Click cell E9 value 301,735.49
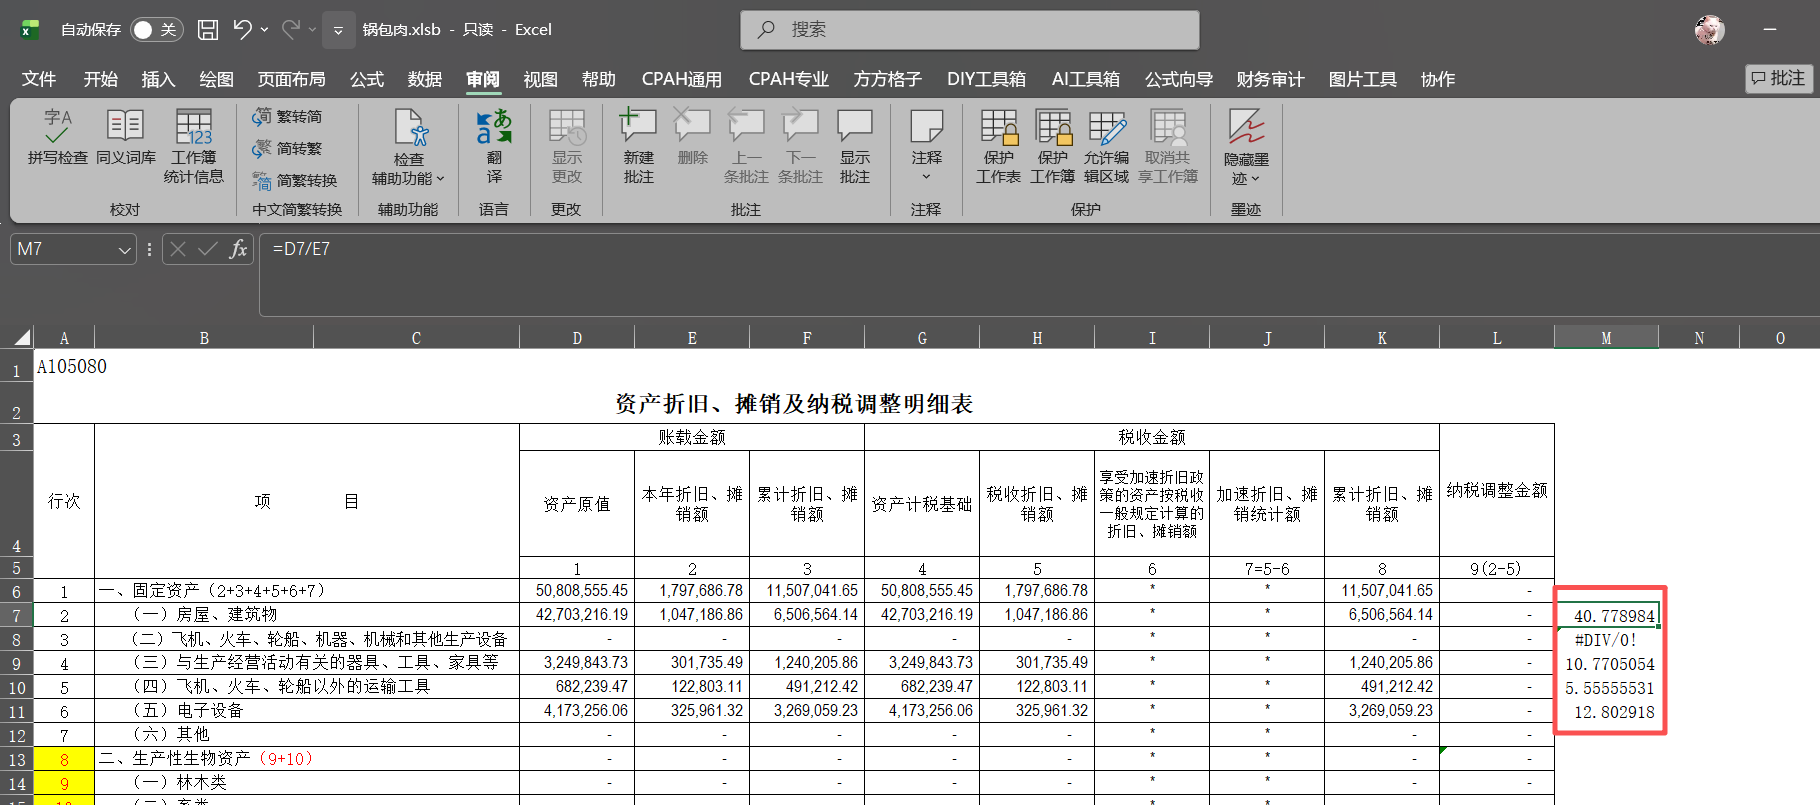Viewport: 1820px width, 805px height. coord(692,663)
